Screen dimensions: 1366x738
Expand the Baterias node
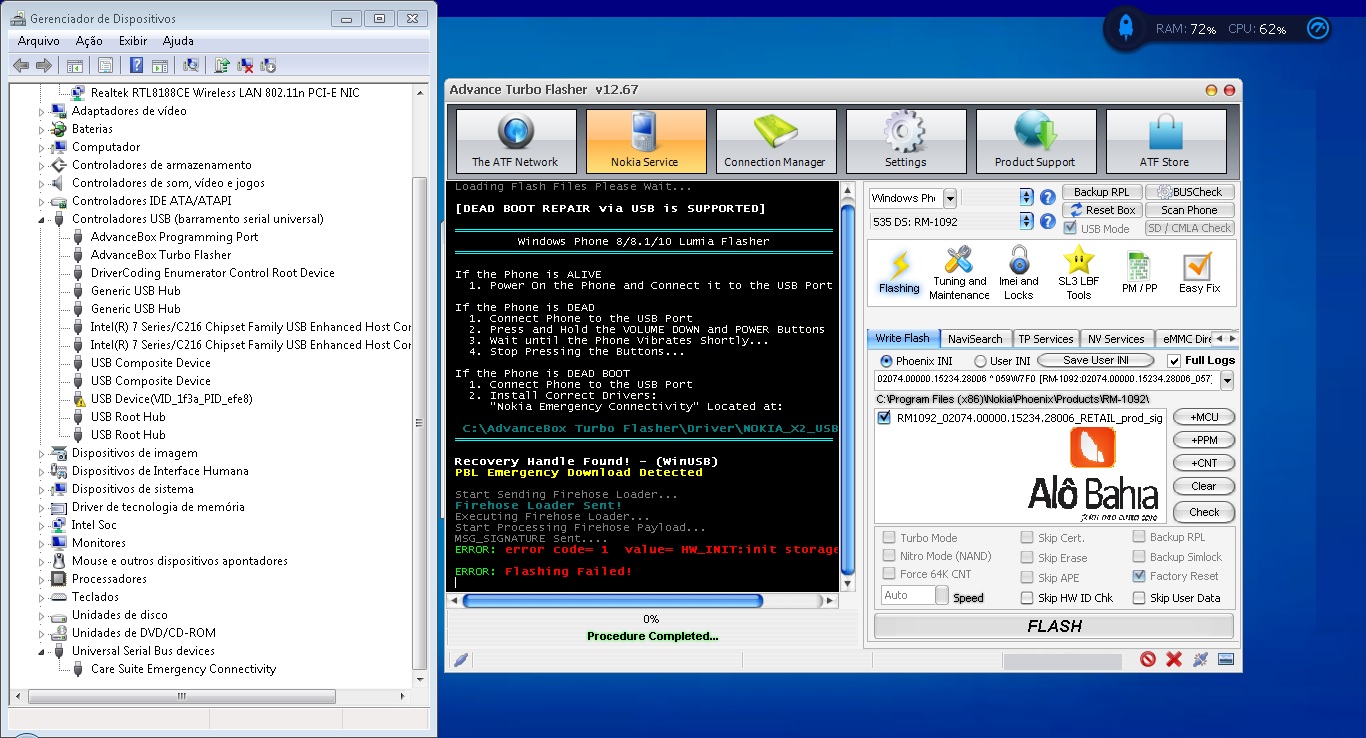coord(42,129)
